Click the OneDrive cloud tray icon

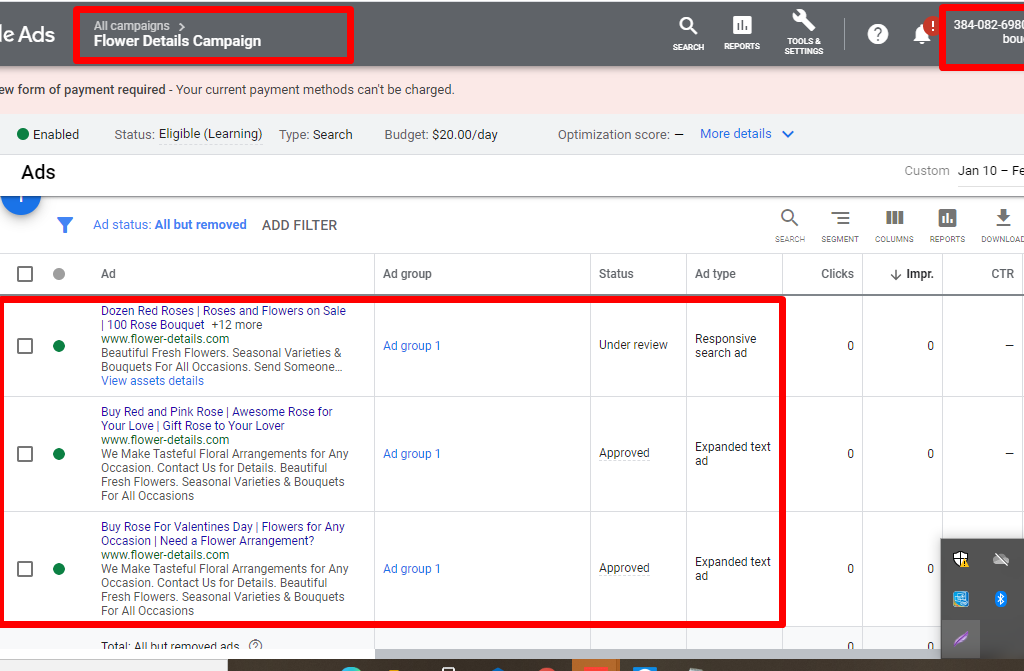click(x=1000, y=559)
